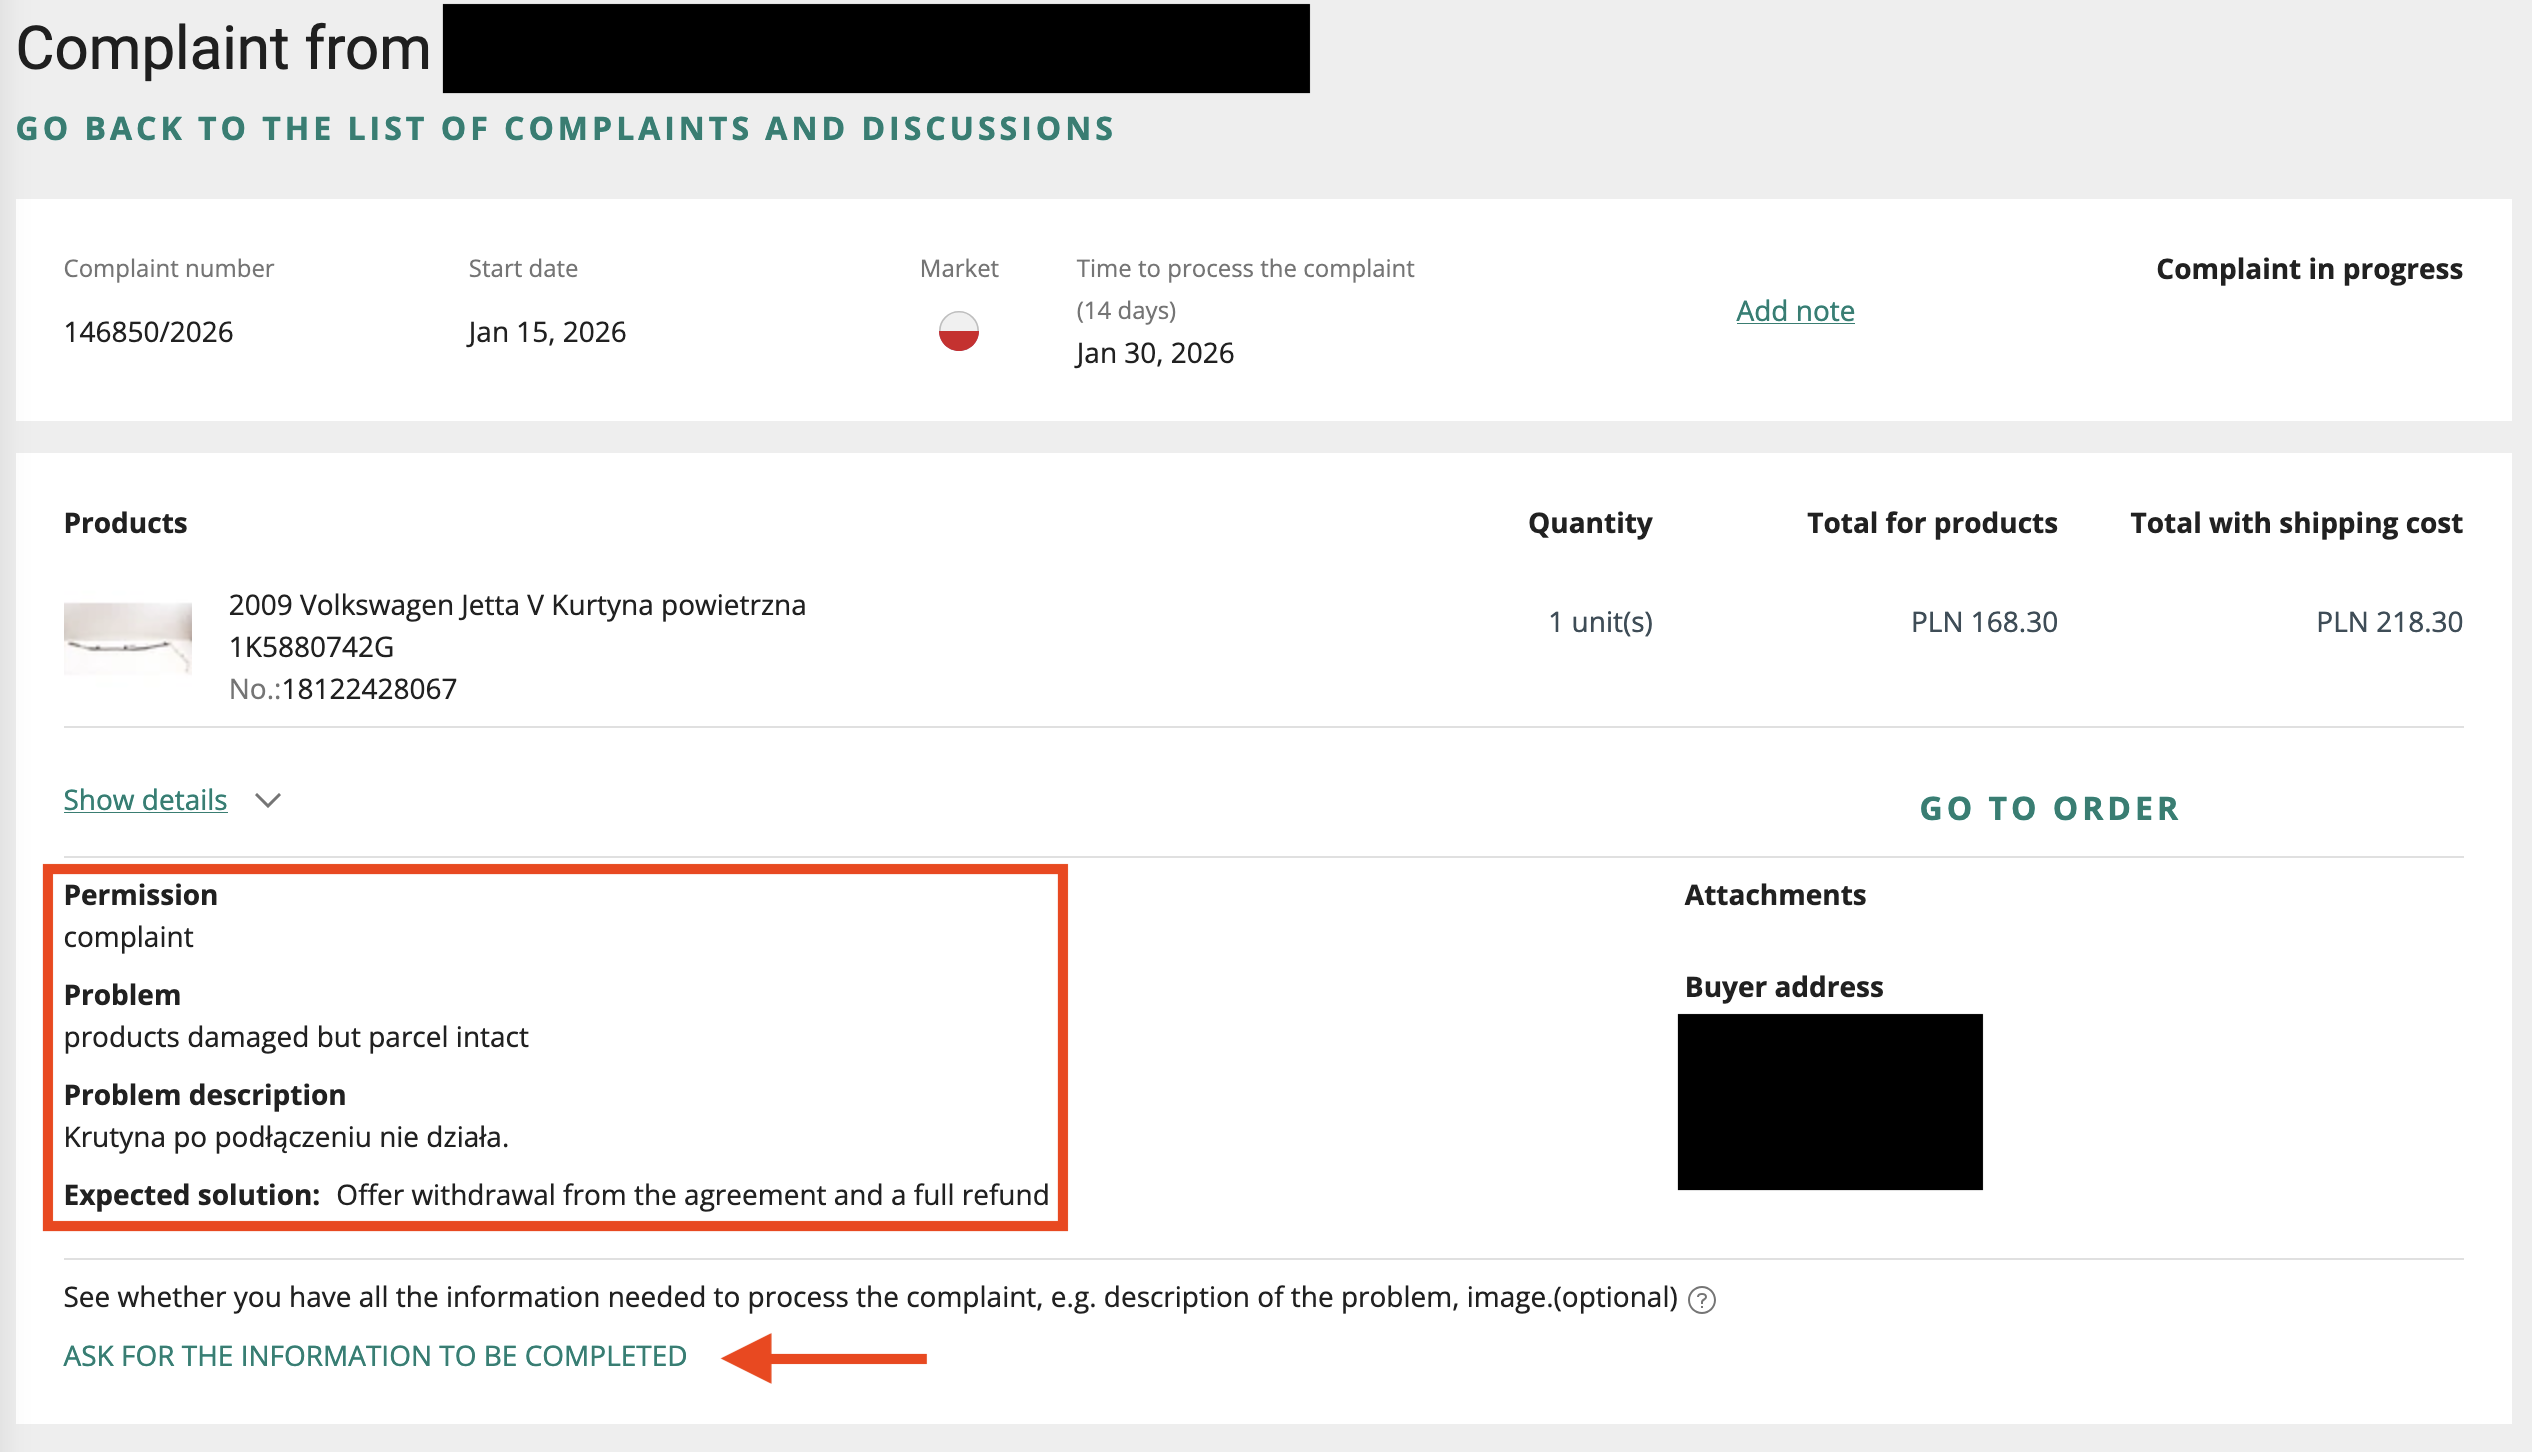Go back to the complaints and discussions list
2532x1452 pixels.
[x=565, y=129]
